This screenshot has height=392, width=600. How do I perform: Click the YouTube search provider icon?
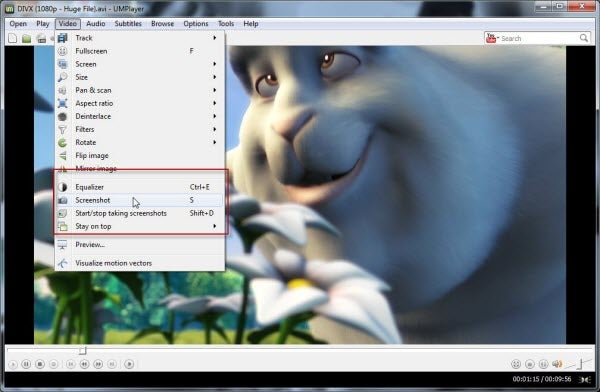[492, 38]
